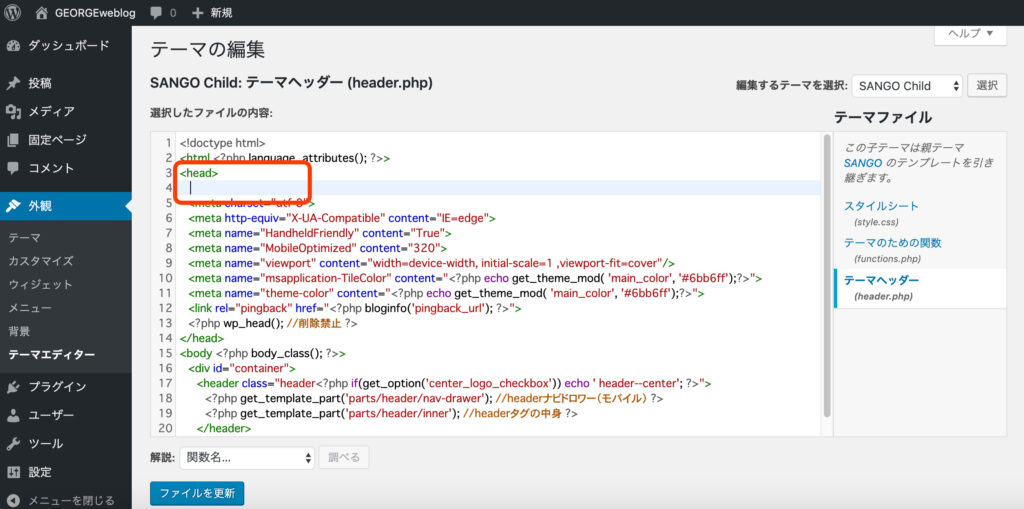Click the ツール wrench icon

click(13, 444)
